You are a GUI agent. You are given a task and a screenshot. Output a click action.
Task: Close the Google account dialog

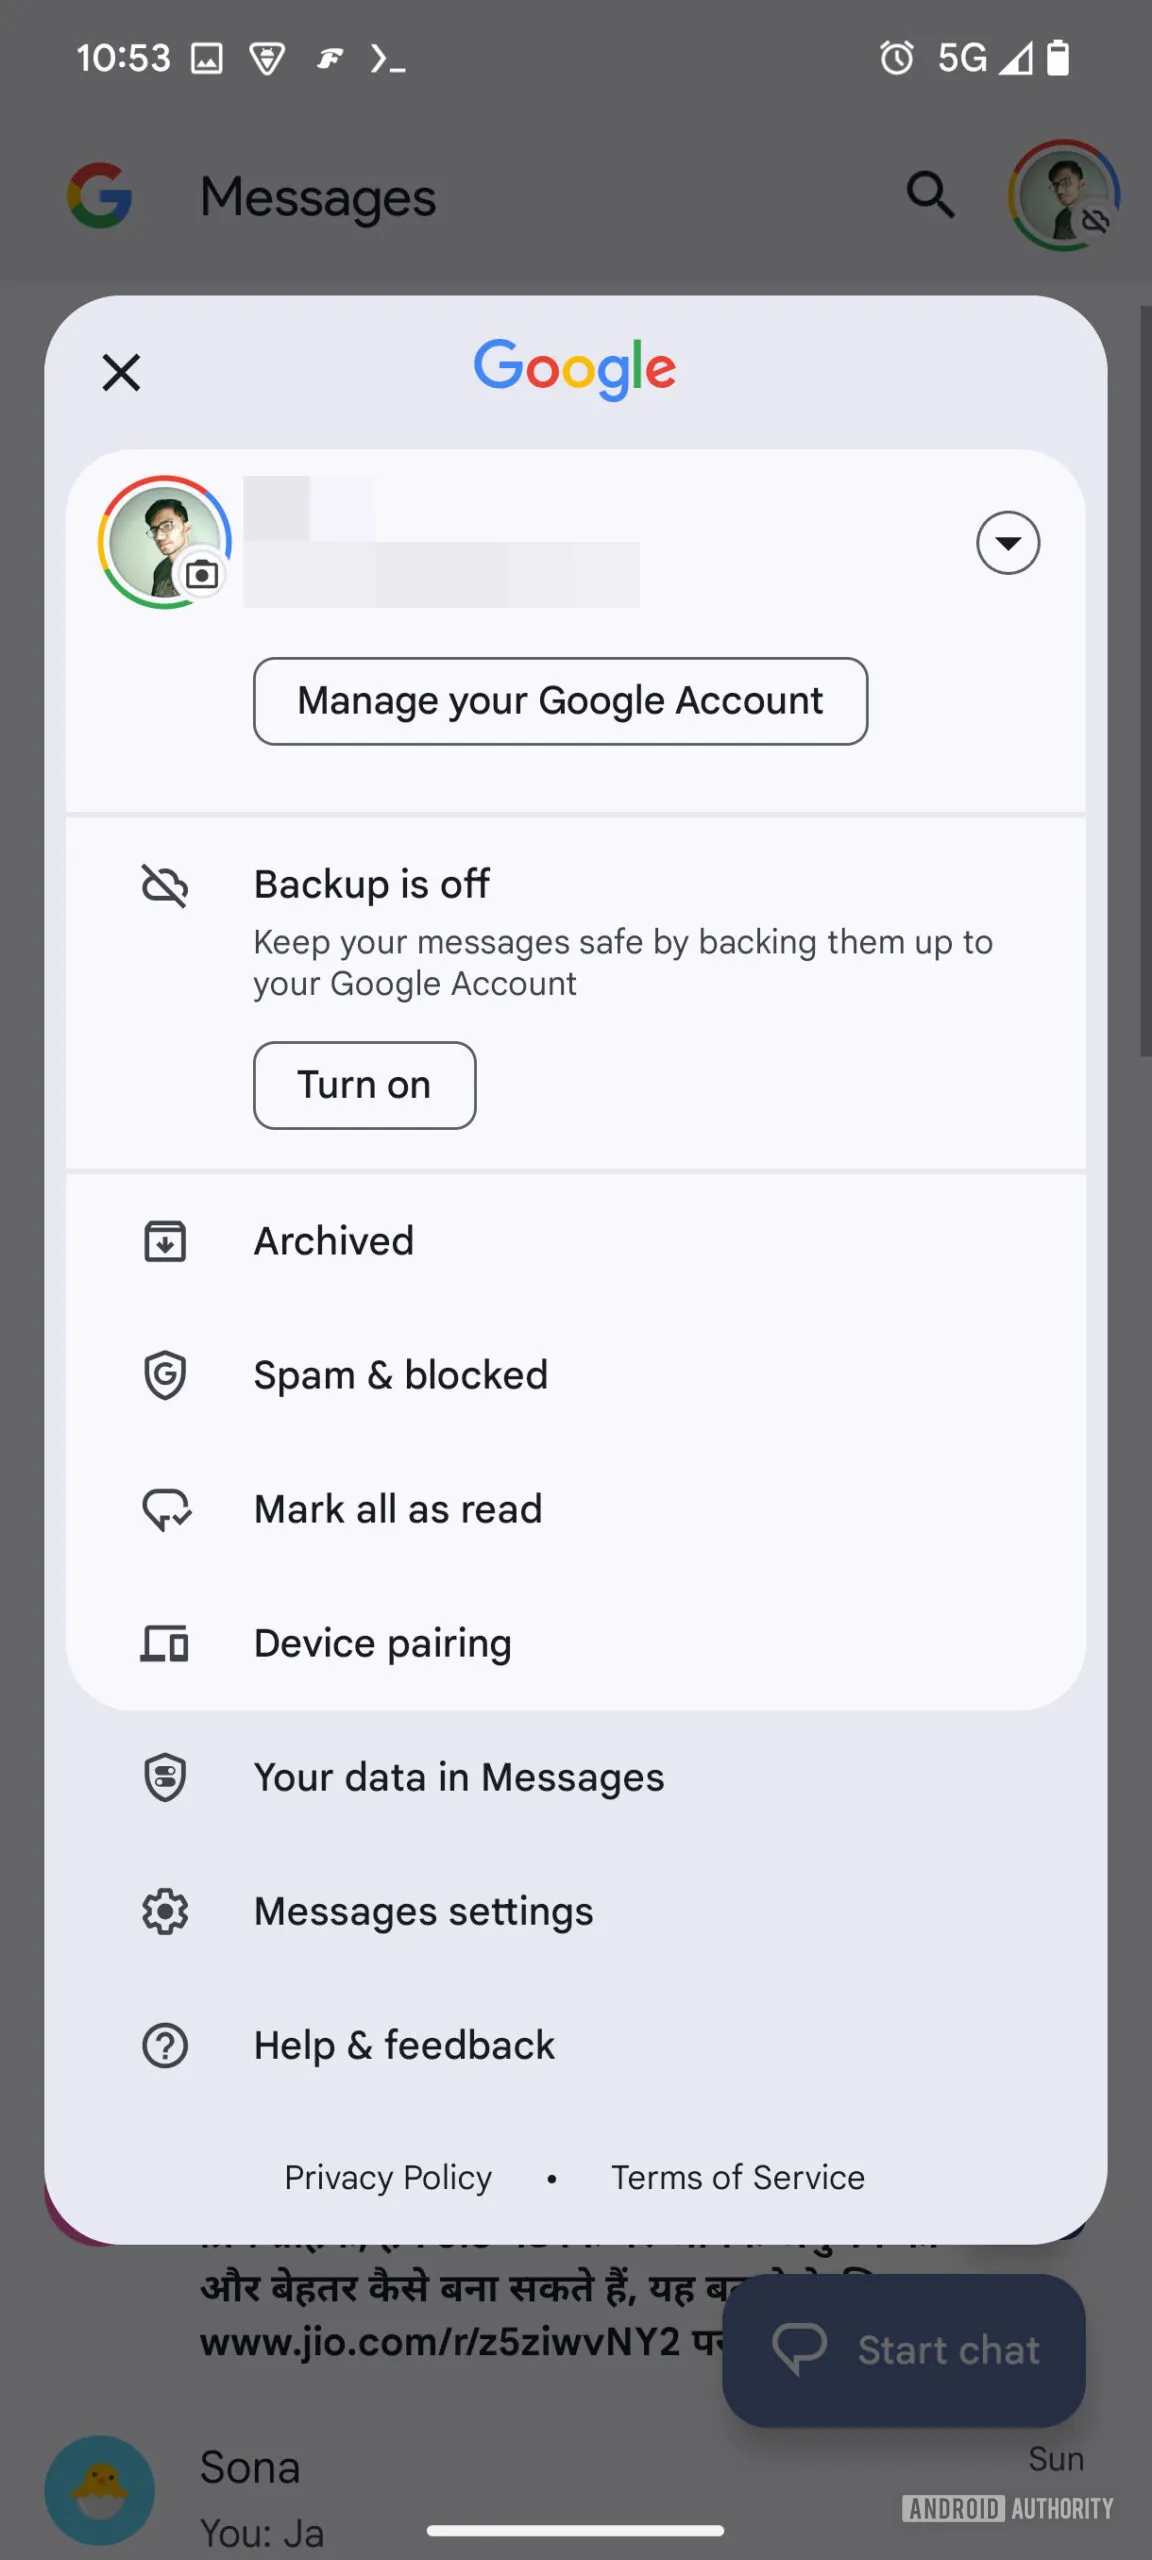(x=121, y=373)
